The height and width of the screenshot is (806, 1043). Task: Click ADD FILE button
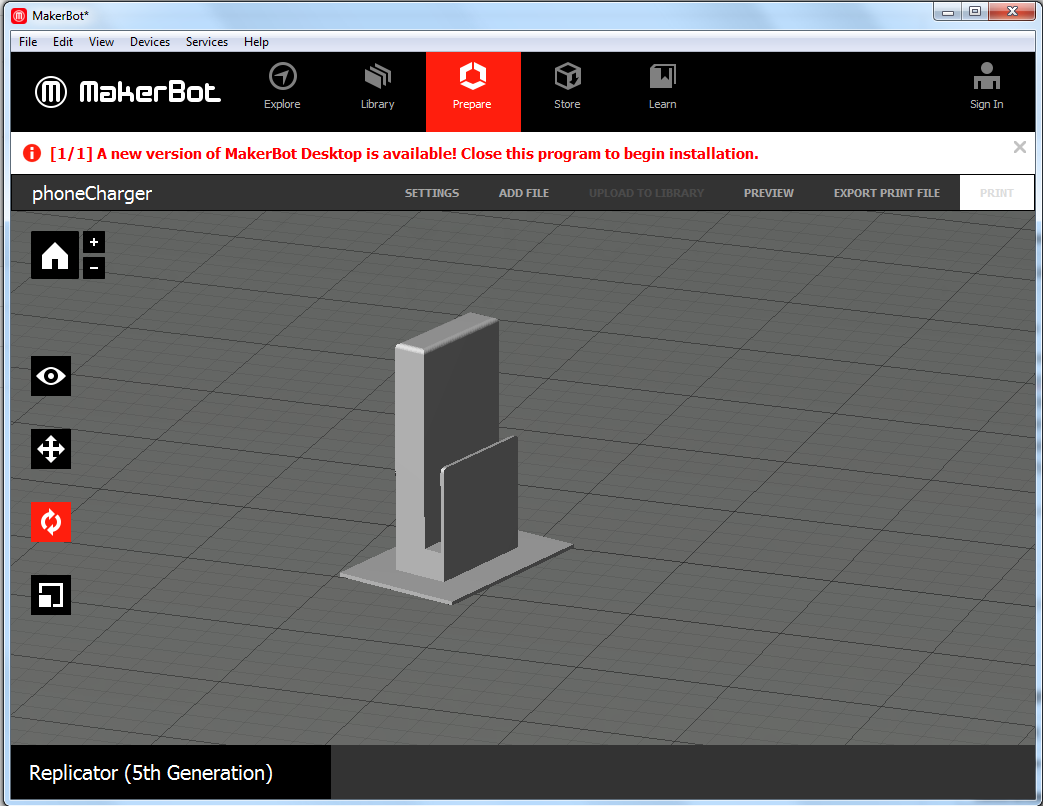point(524,193)
